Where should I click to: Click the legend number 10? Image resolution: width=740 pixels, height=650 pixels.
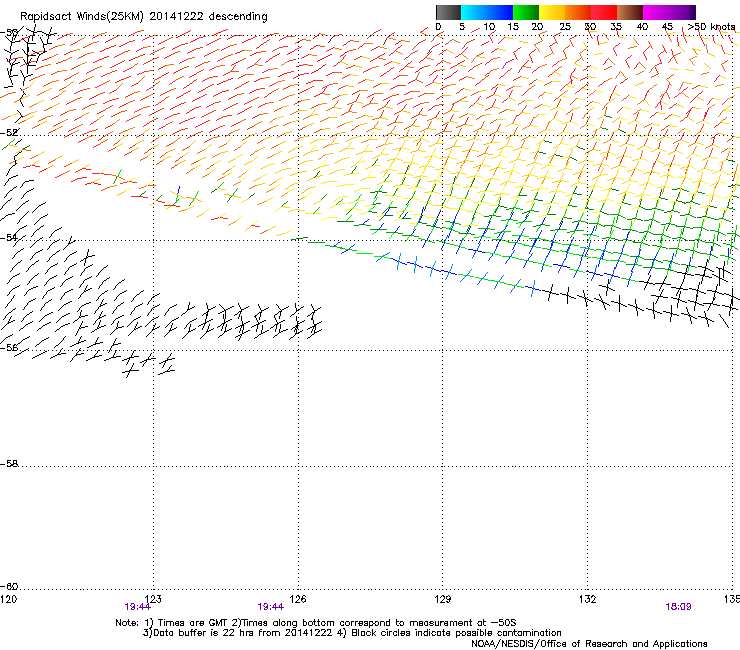pos(489,27)
